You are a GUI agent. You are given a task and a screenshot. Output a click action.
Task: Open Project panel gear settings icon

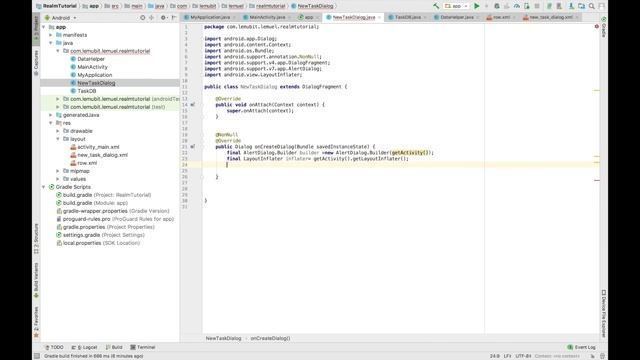163,18
